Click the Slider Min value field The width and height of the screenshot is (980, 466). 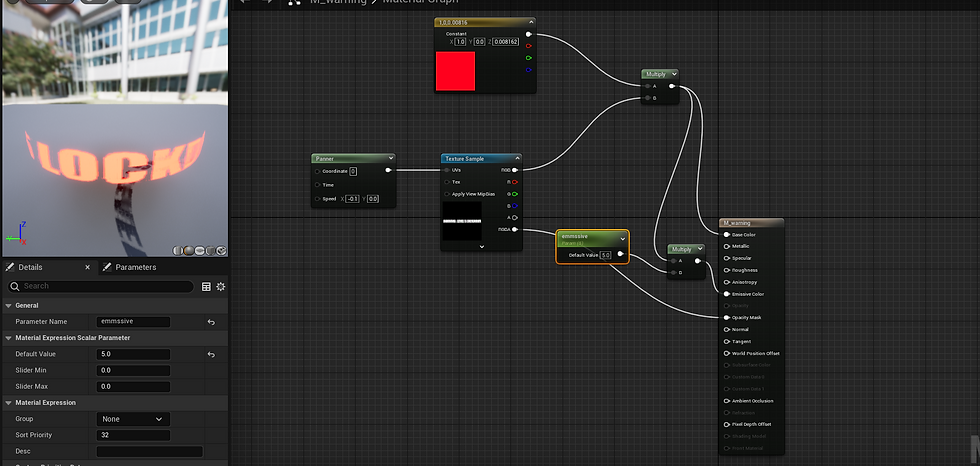[x=133, y=370]
